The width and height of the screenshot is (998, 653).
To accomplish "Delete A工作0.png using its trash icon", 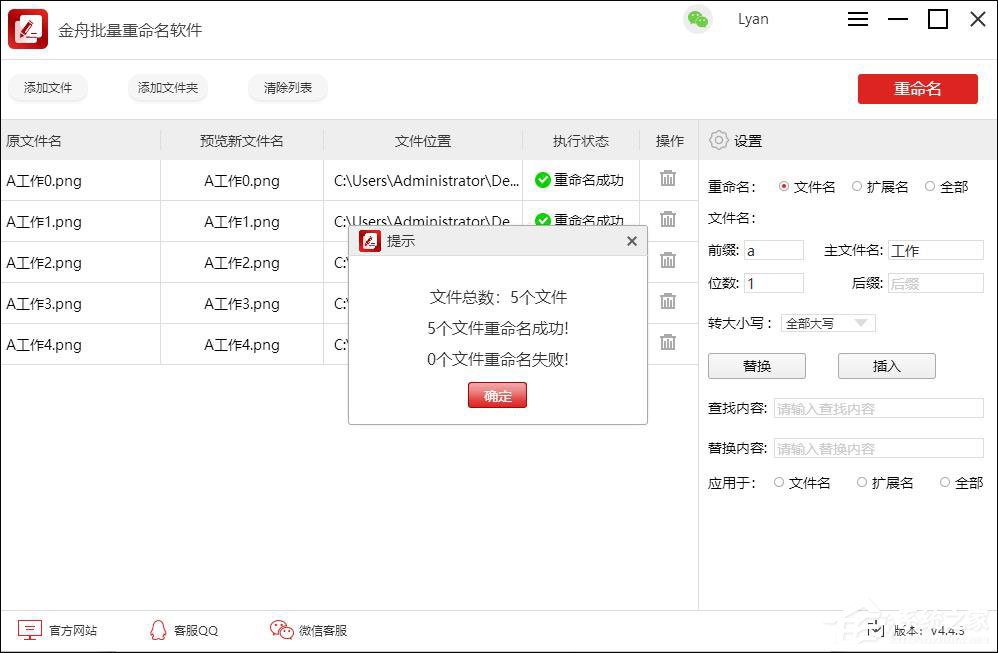I will coord(669,180).
